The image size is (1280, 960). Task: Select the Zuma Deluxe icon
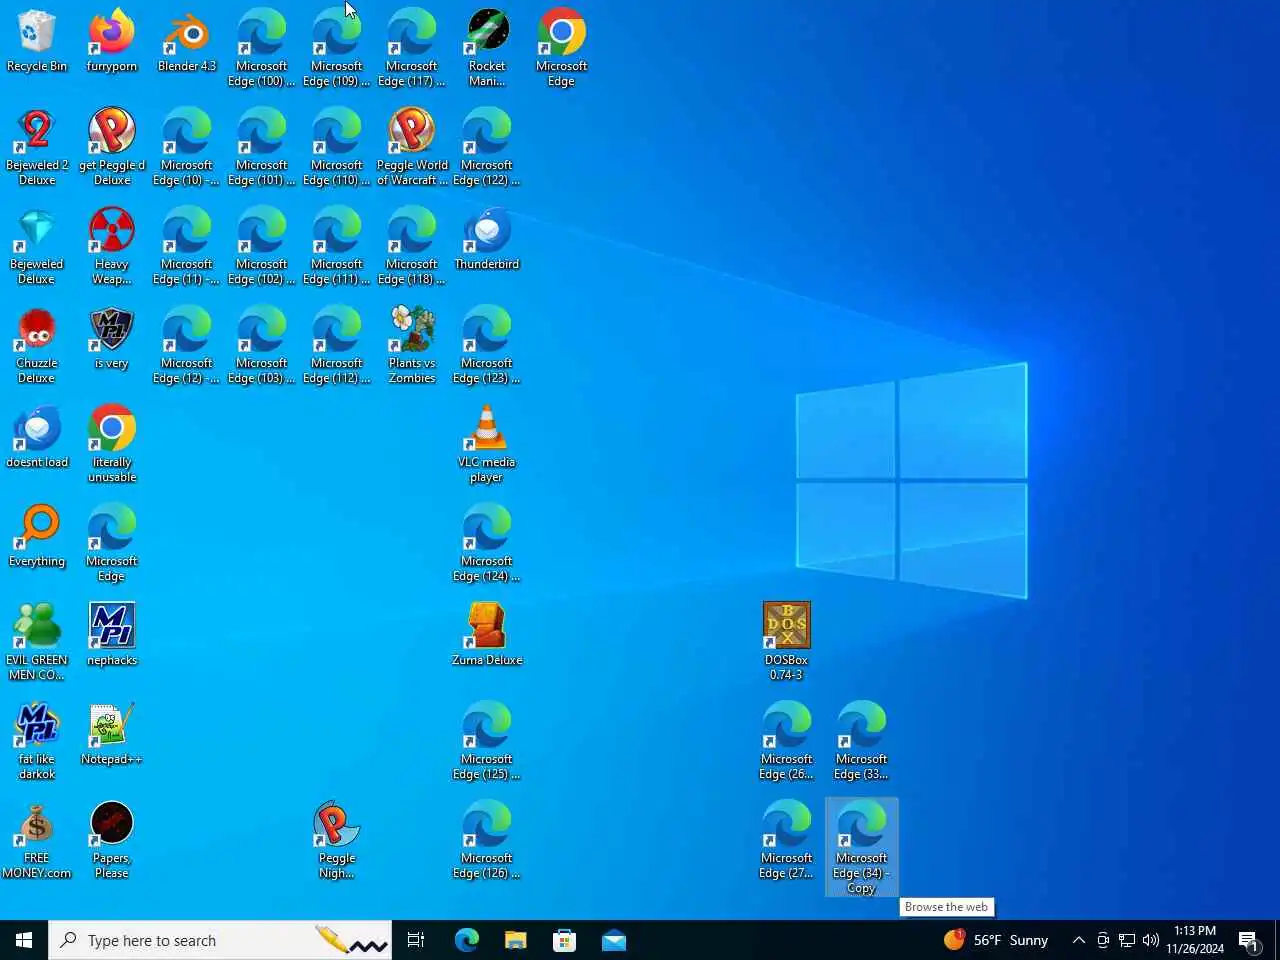tap(487, 635)
